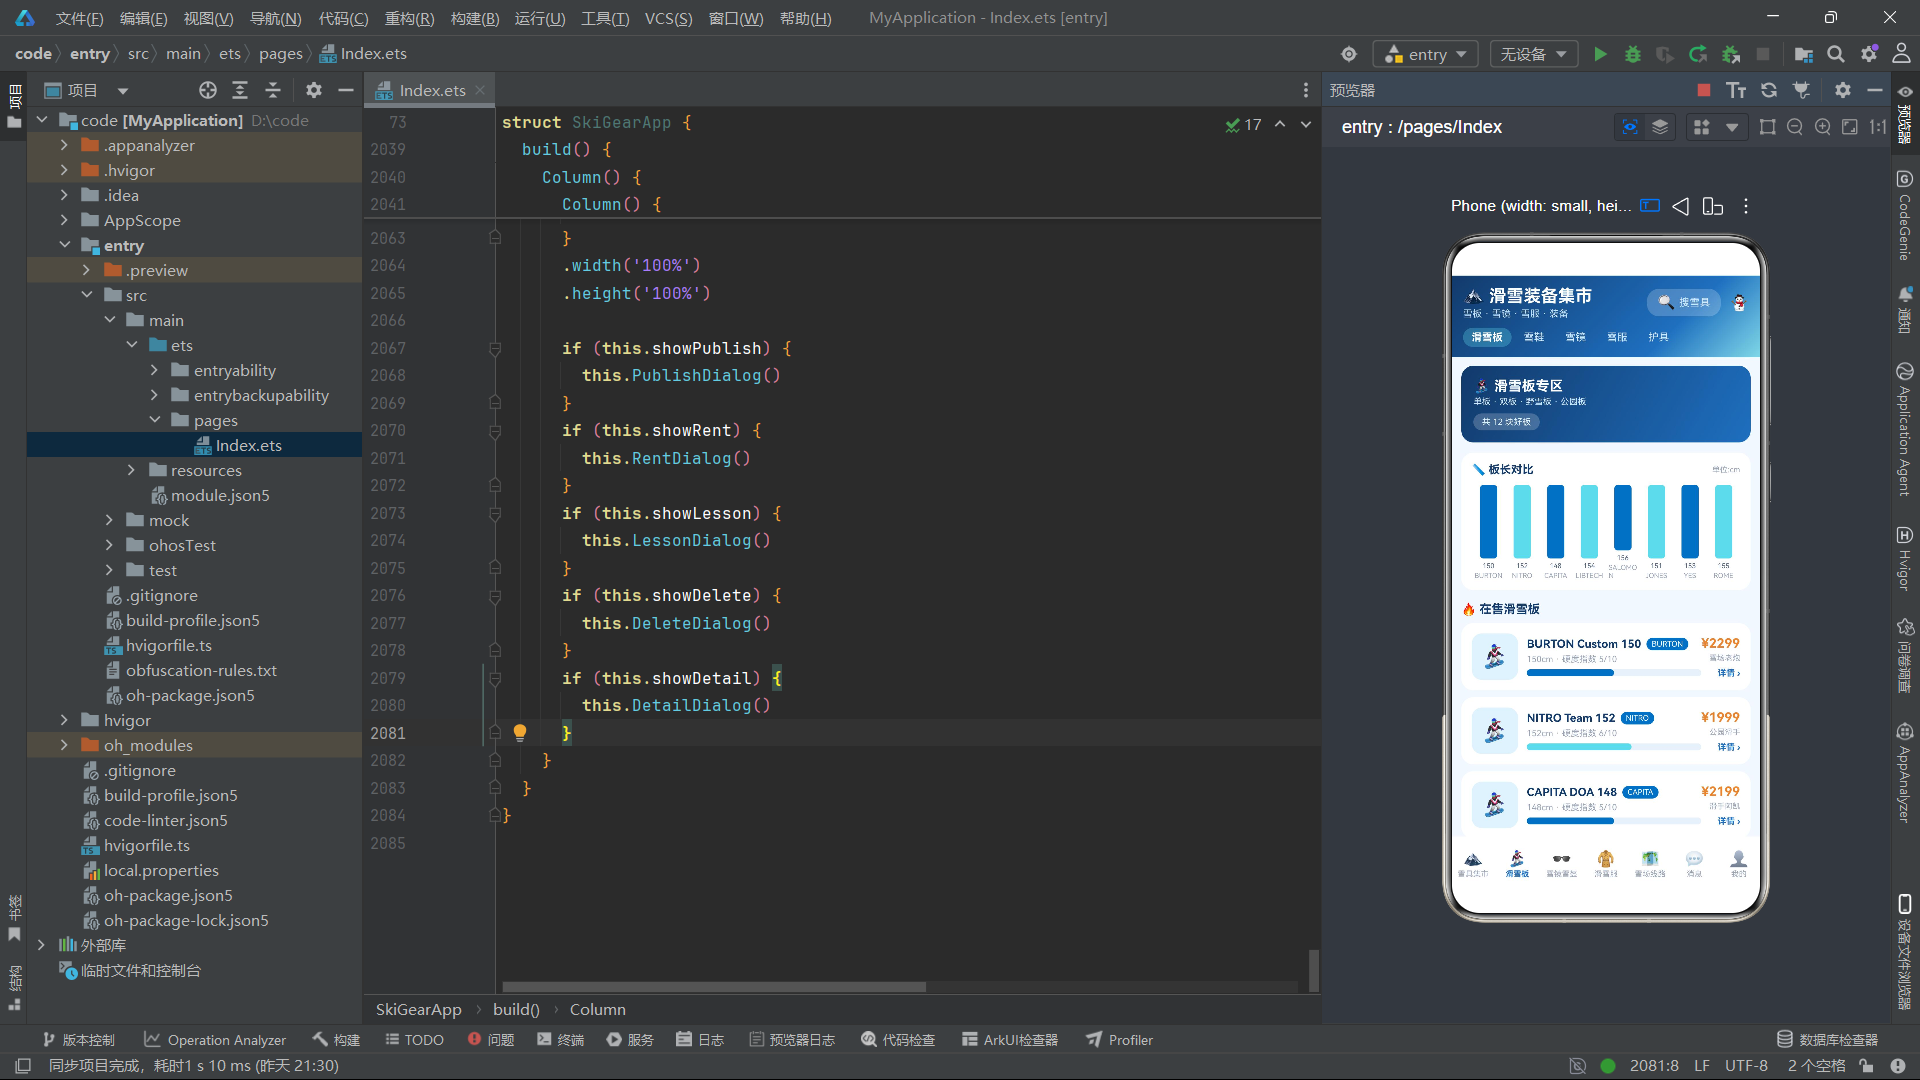Screen dimensions: 1920x1080
Task: Open the 无设备 device dropdown
Action: (x=1533, y=54)
